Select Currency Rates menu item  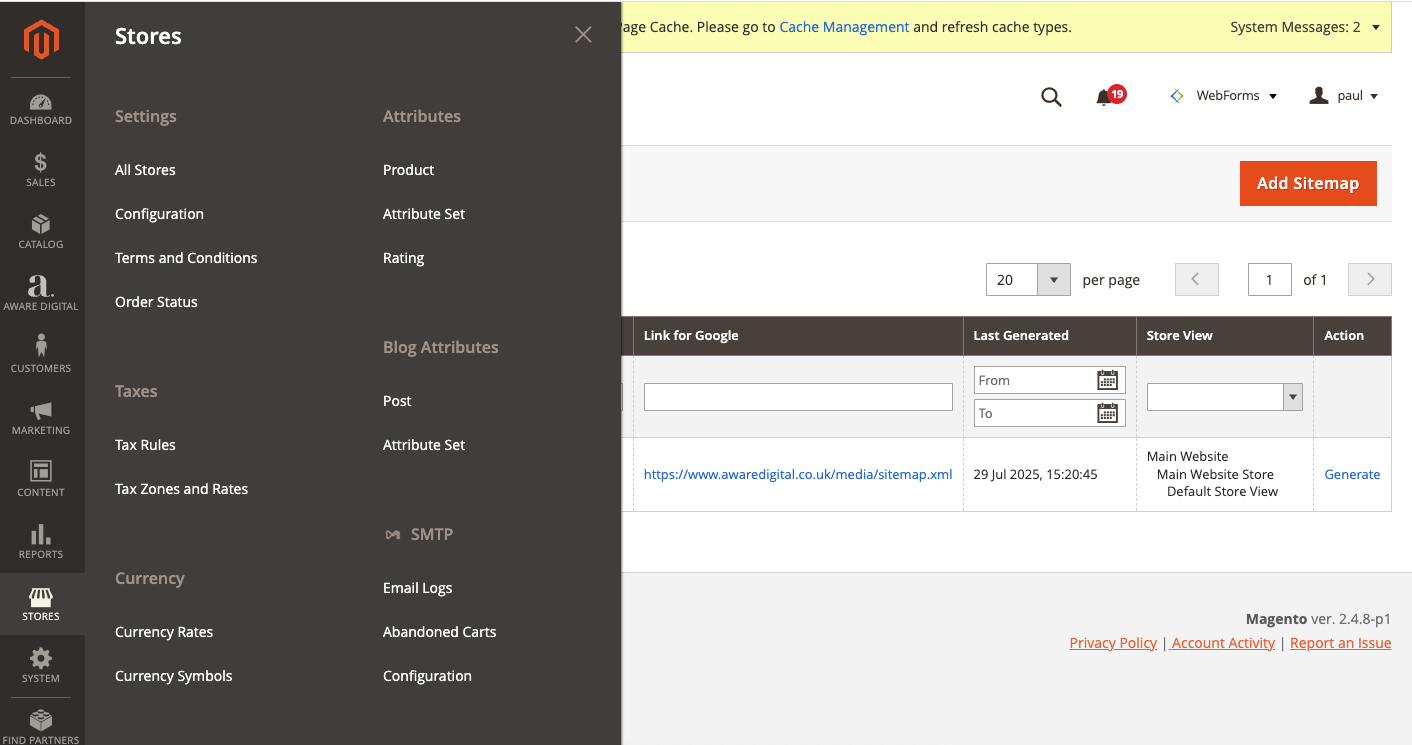pos(164,632)
